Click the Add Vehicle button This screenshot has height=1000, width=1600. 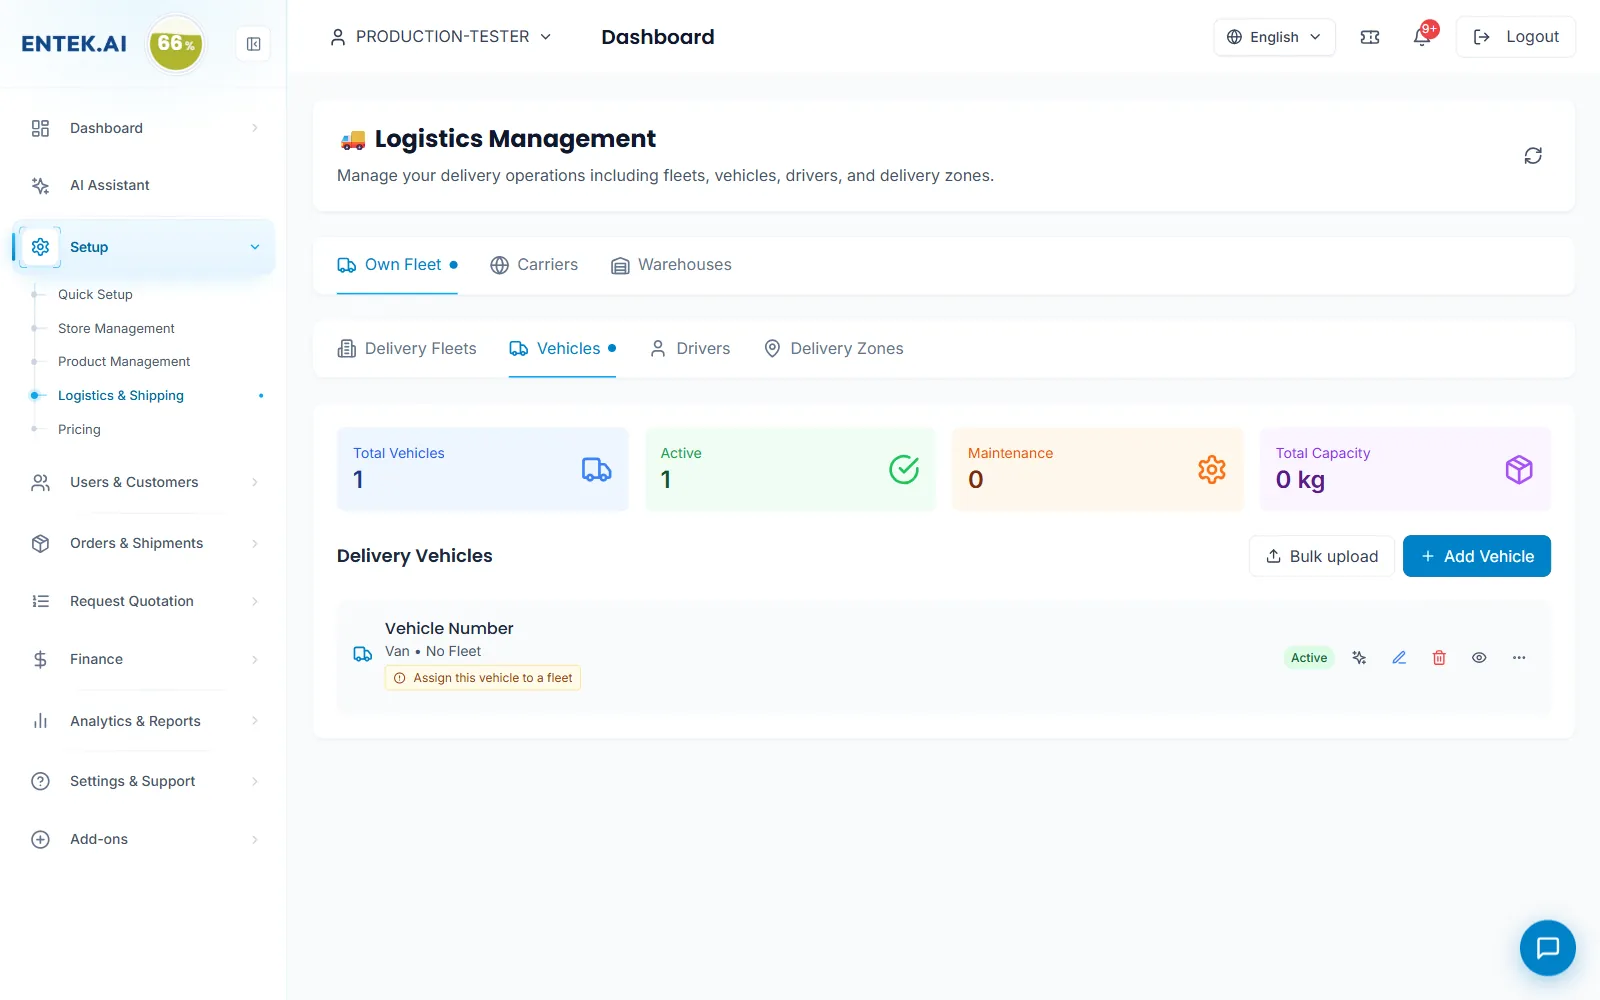tap(1477, 556)
